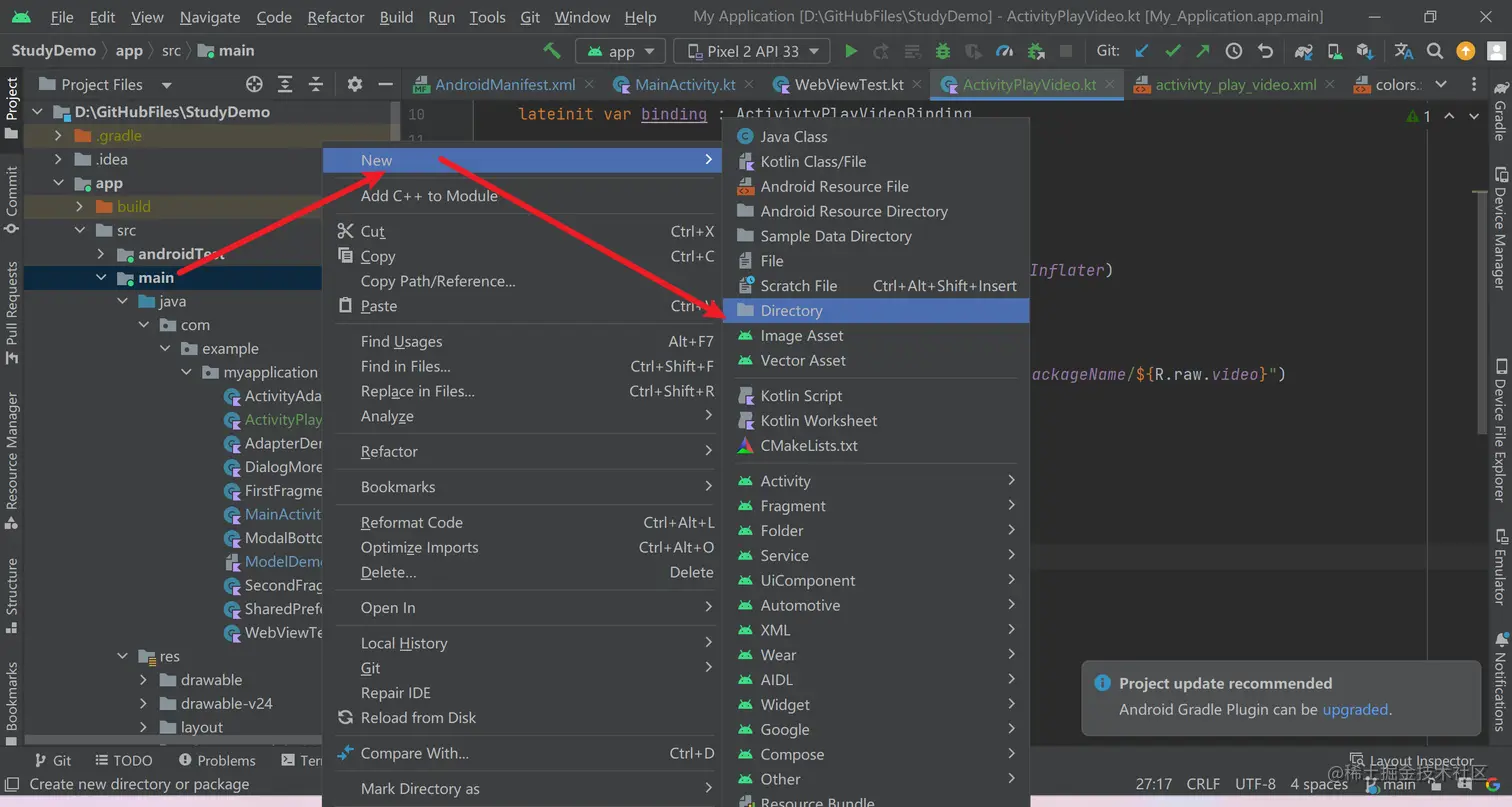The width and height of the screenshot is (1512, 807).
Task: Open the Profile app gauge icon
Action: point(1005,51)
